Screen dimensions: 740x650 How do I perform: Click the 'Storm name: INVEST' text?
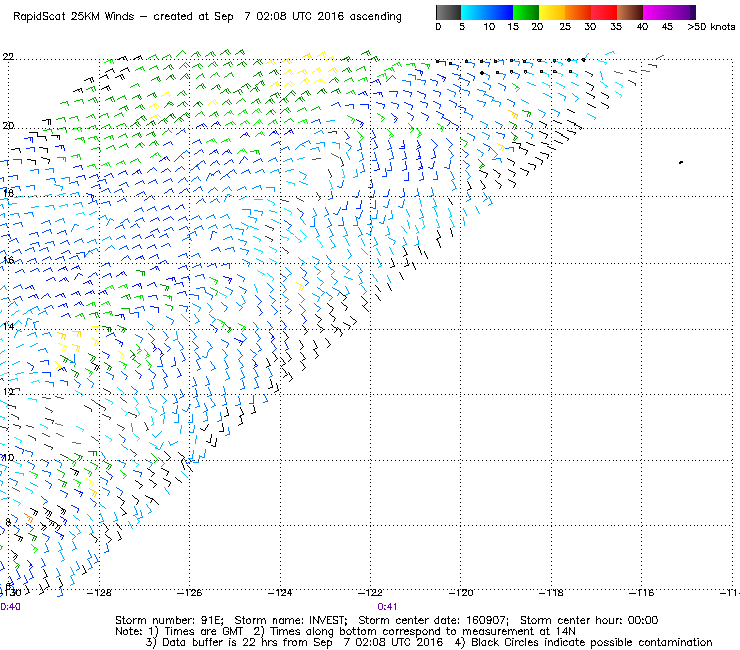[x=291, y=620]
